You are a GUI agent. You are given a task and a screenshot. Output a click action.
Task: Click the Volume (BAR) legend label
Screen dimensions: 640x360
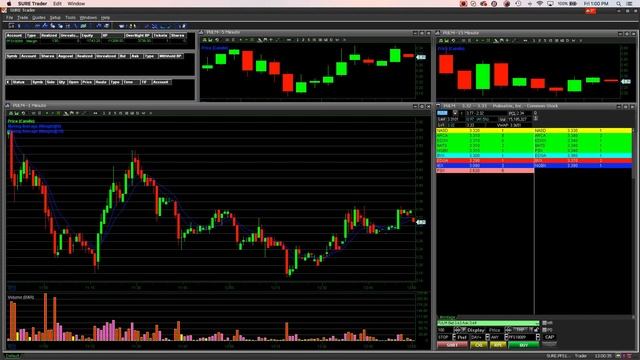click(21, 298)
